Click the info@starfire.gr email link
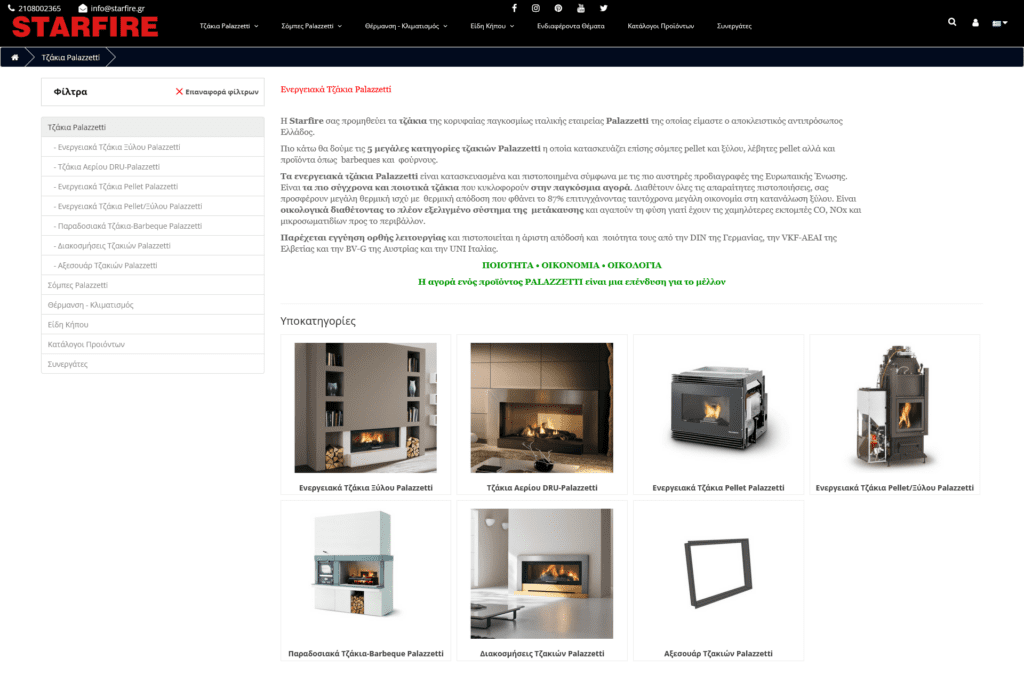The width and height of the screenshot is (1024, 699). [x=118, y=8]
